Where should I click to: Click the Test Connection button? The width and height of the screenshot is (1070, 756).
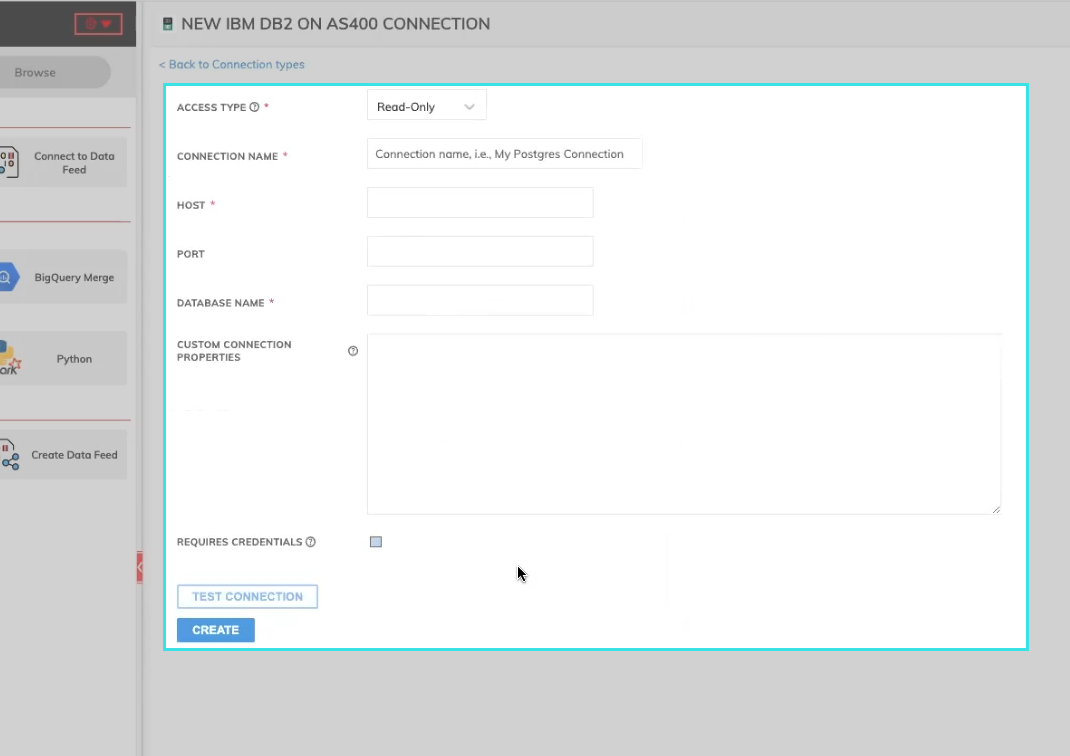247,596
